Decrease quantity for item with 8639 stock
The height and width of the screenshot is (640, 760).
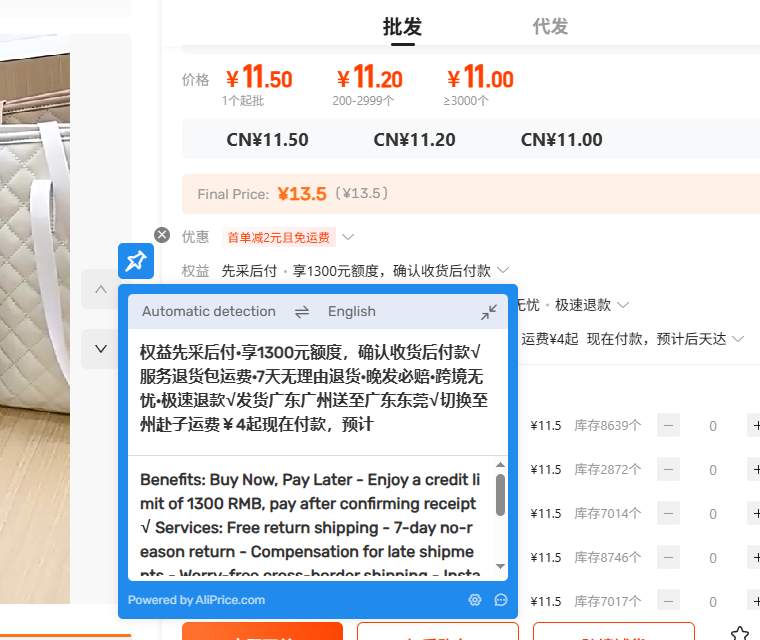668,426
